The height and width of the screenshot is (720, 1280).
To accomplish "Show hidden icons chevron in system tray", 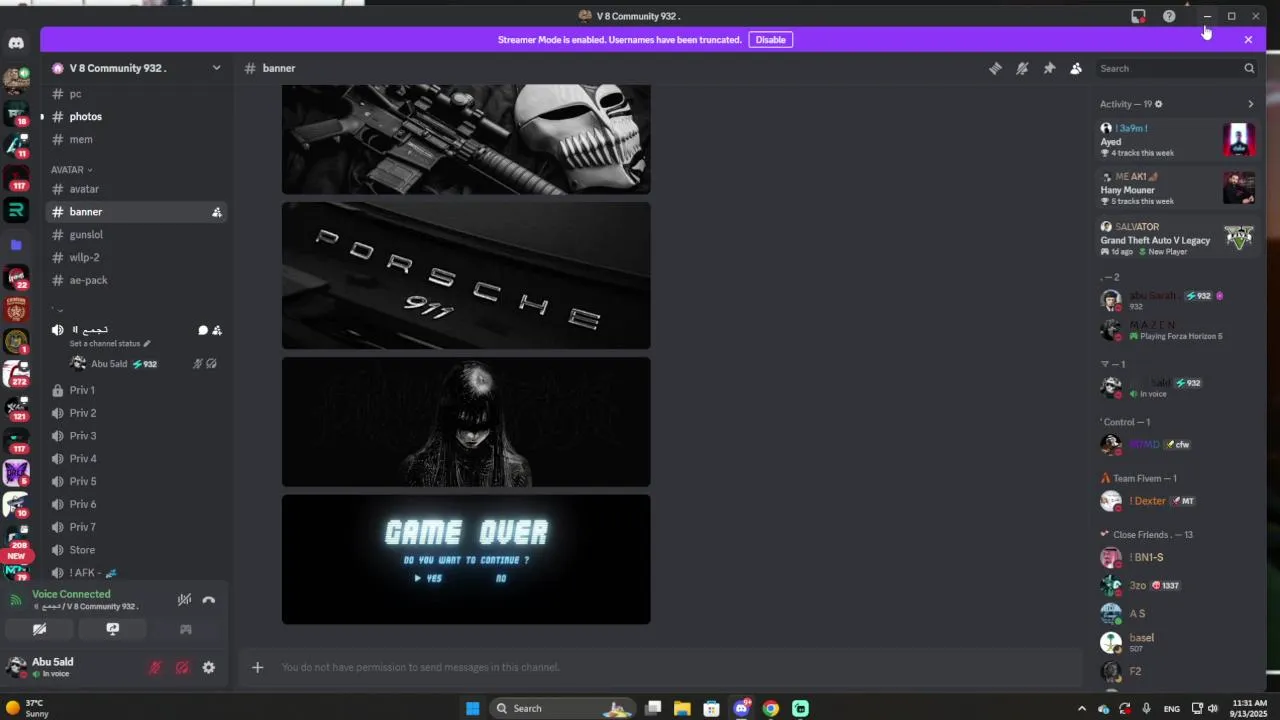I will click(1081, 708).
